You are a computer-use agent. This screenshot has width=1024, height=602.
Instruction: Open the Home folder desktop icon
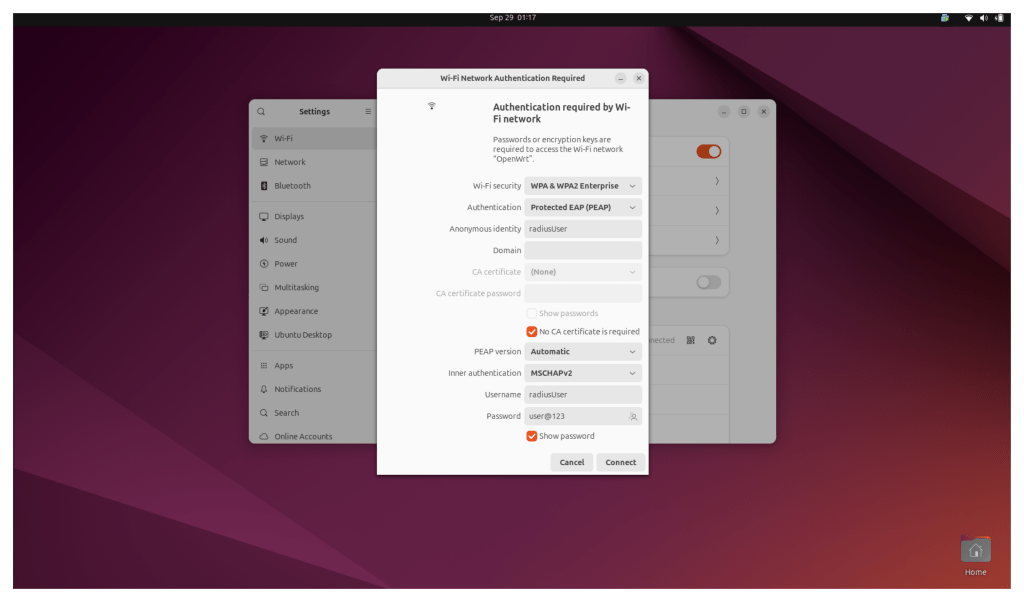click(x=975, y=552)
